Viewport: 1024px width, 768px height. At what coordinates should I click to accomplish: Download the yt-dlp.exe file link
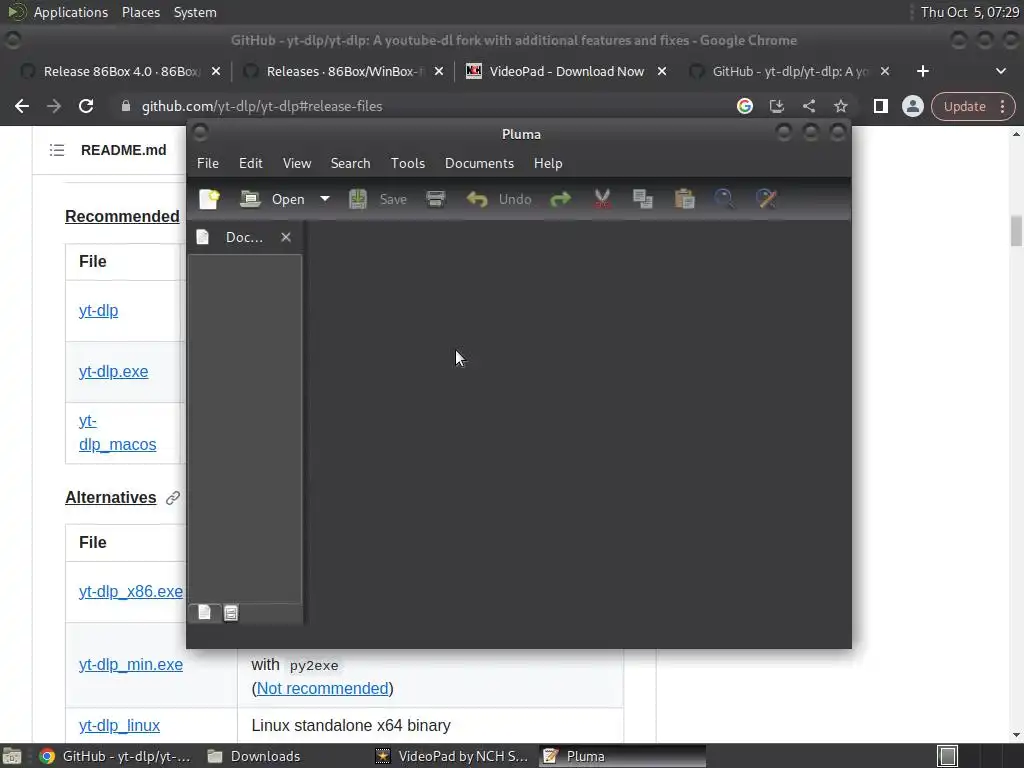[x=114, y=371]
